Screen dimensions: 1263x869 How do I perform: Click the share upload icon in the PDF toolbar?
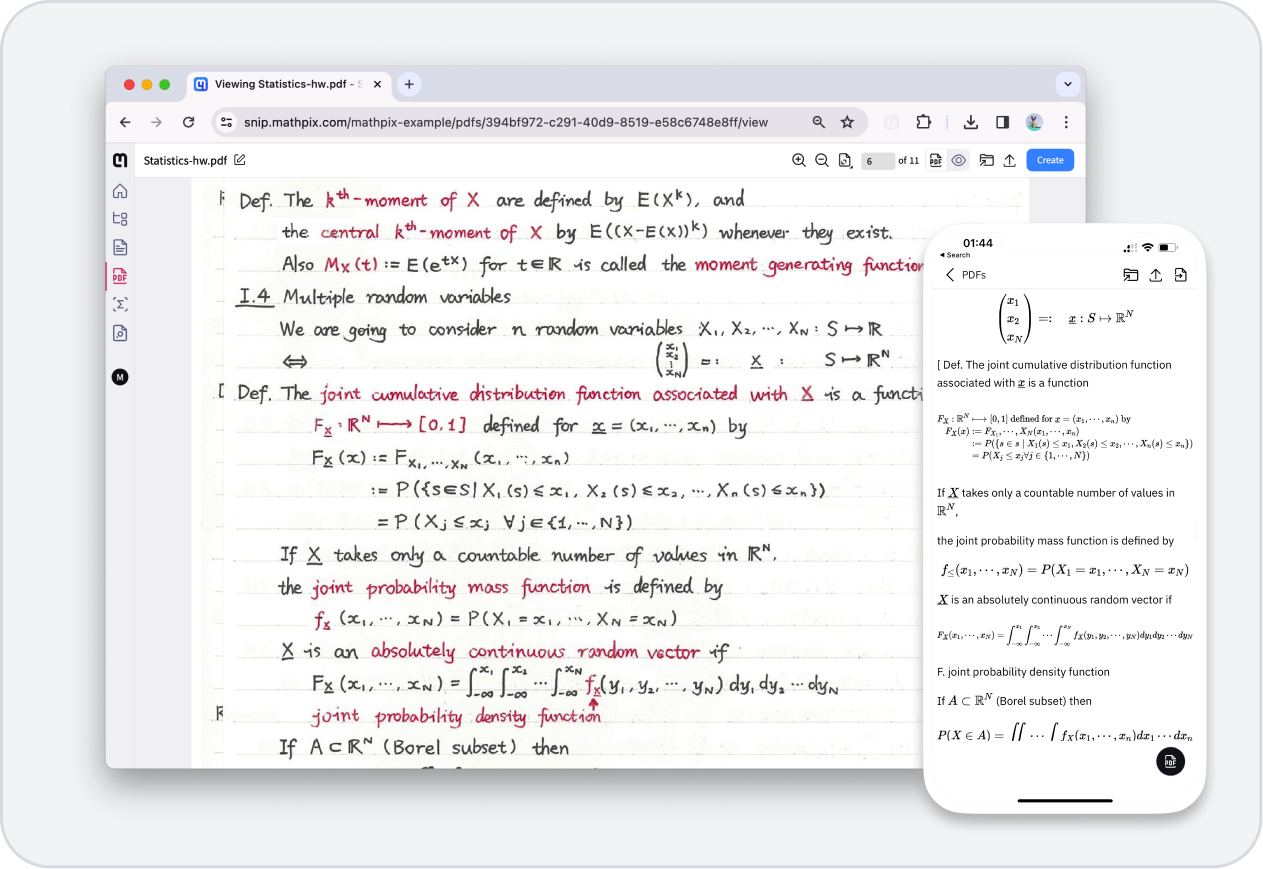click(1010, 160)
